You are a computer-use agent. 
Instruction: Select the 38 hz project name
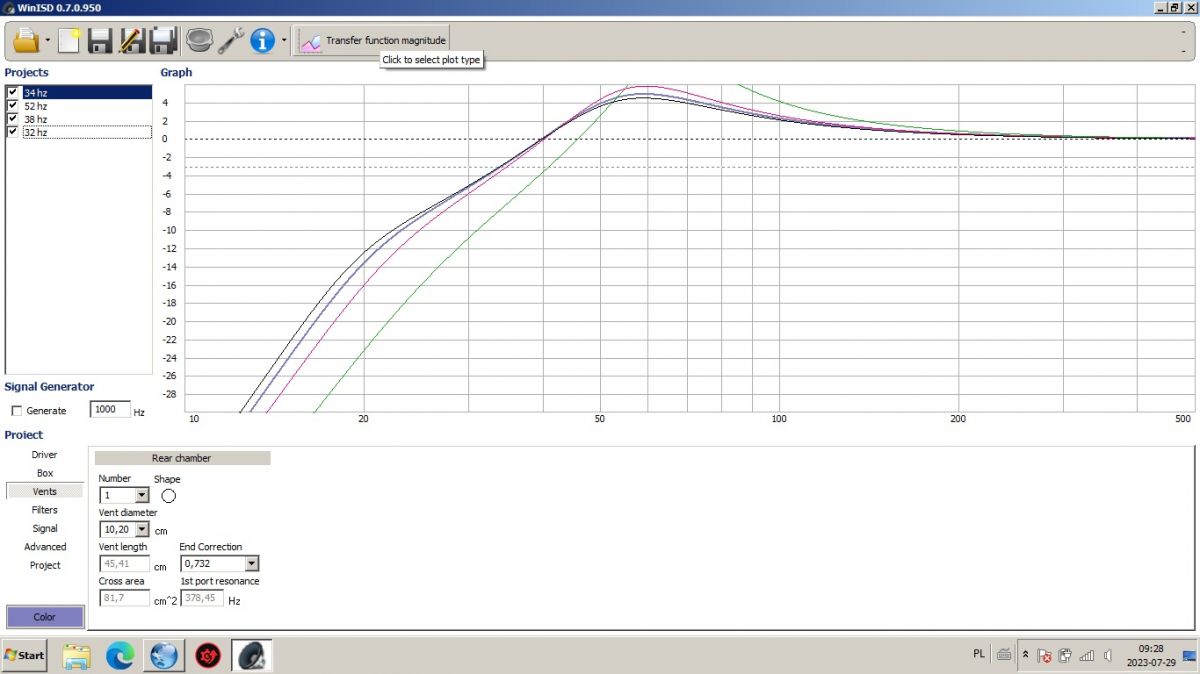36,119
